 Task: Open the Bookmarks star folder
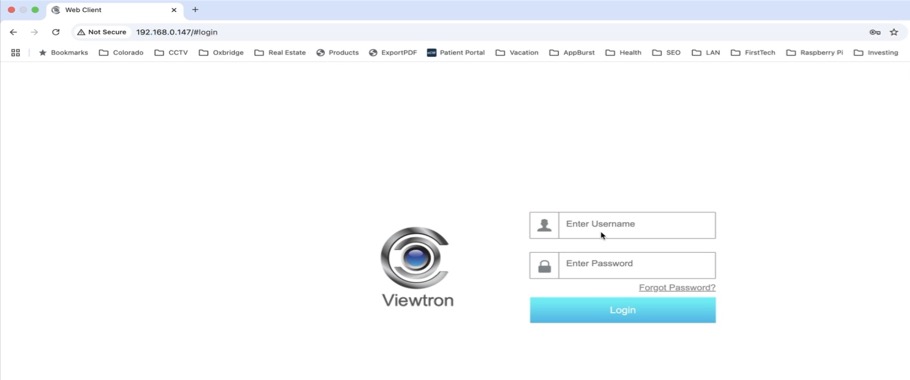(63, 52)
